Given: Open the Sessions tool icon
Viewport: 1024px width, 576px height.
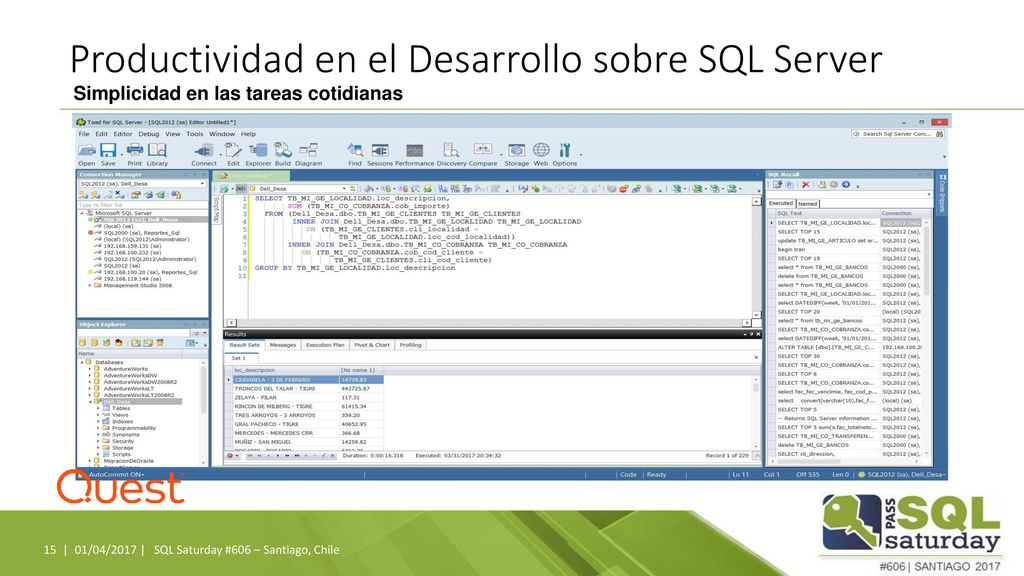Looking at the screenshot, I should coord(379,154).
